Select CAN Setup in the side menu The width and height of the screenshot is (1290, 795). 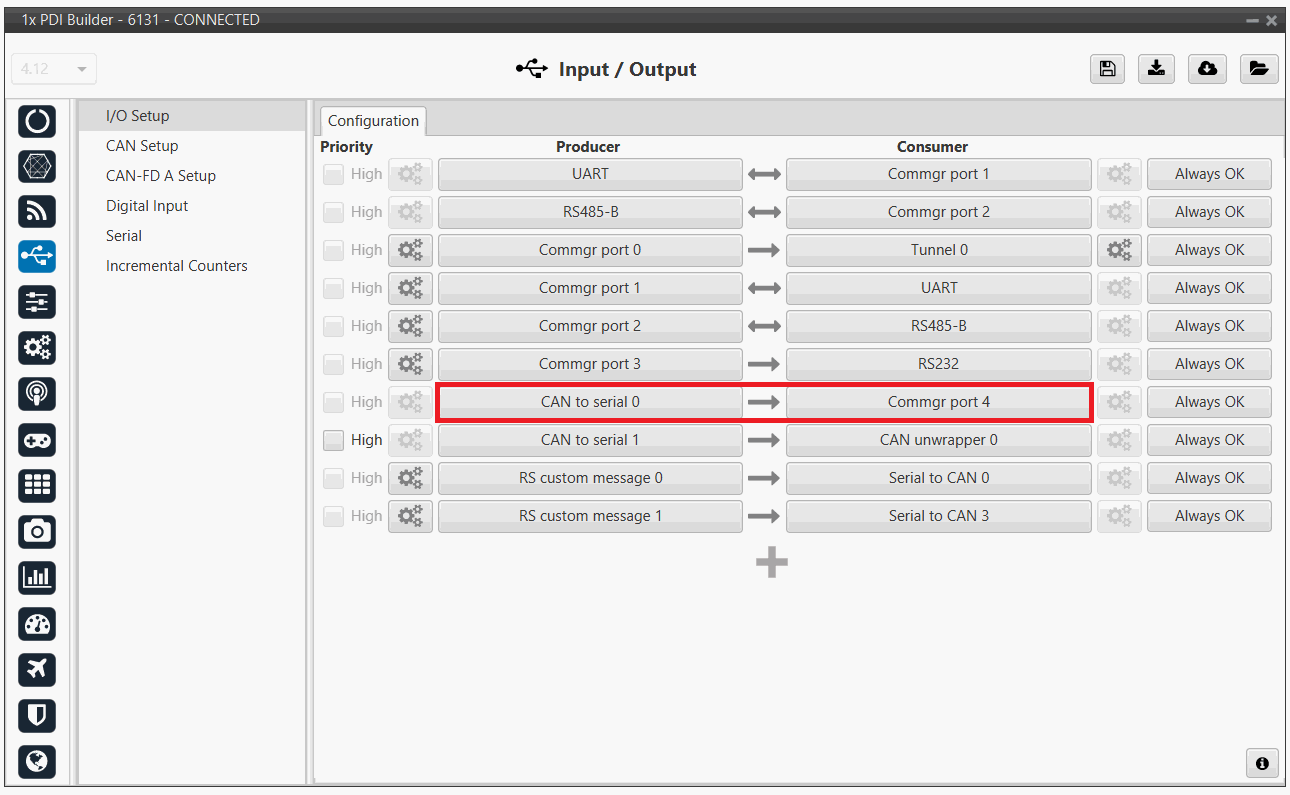coord(142,146)
